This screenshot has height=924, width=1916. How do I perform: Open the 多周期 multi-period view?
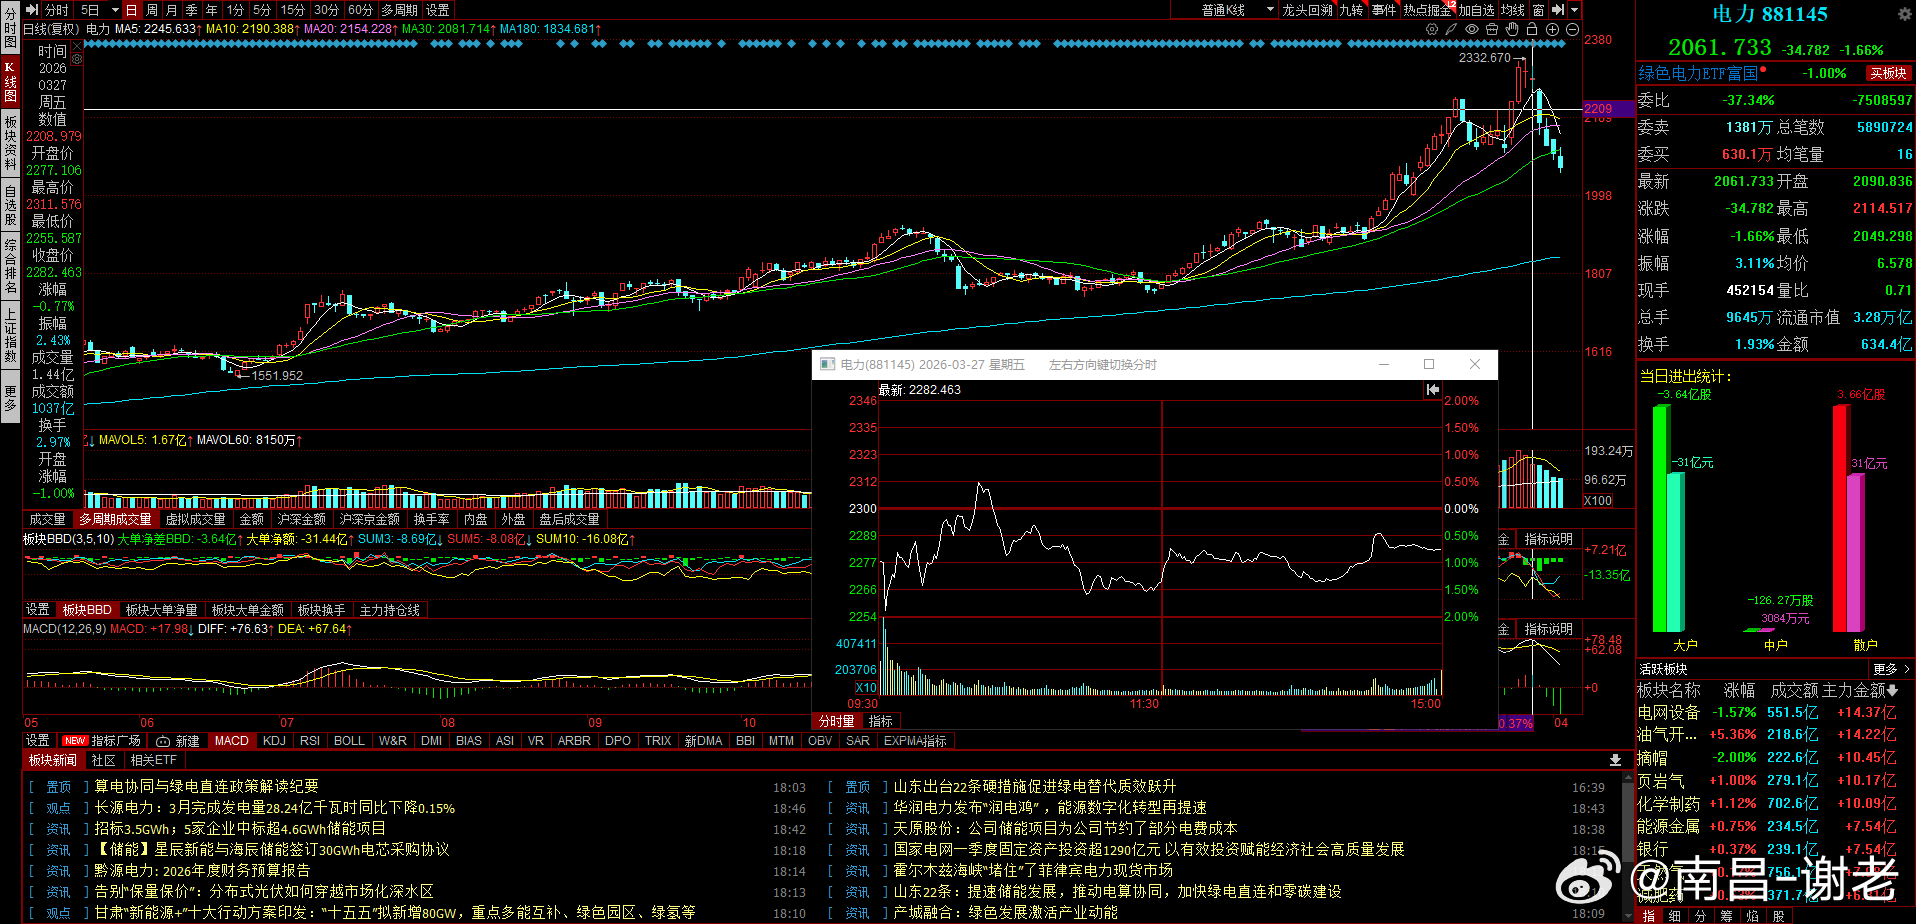click(x=399, y=10)
